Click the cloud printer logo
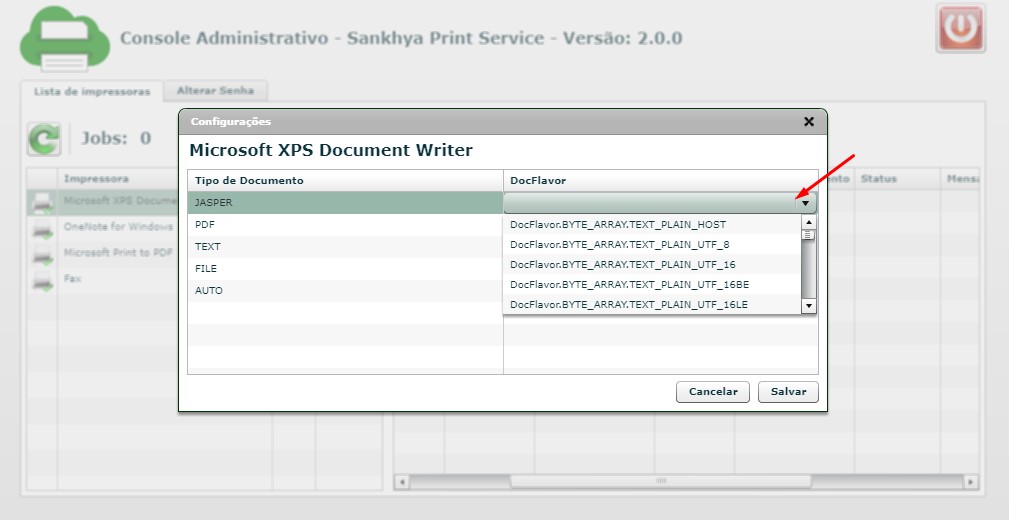The height and width of the screenshot is (520, 1009). click(64, 37)
